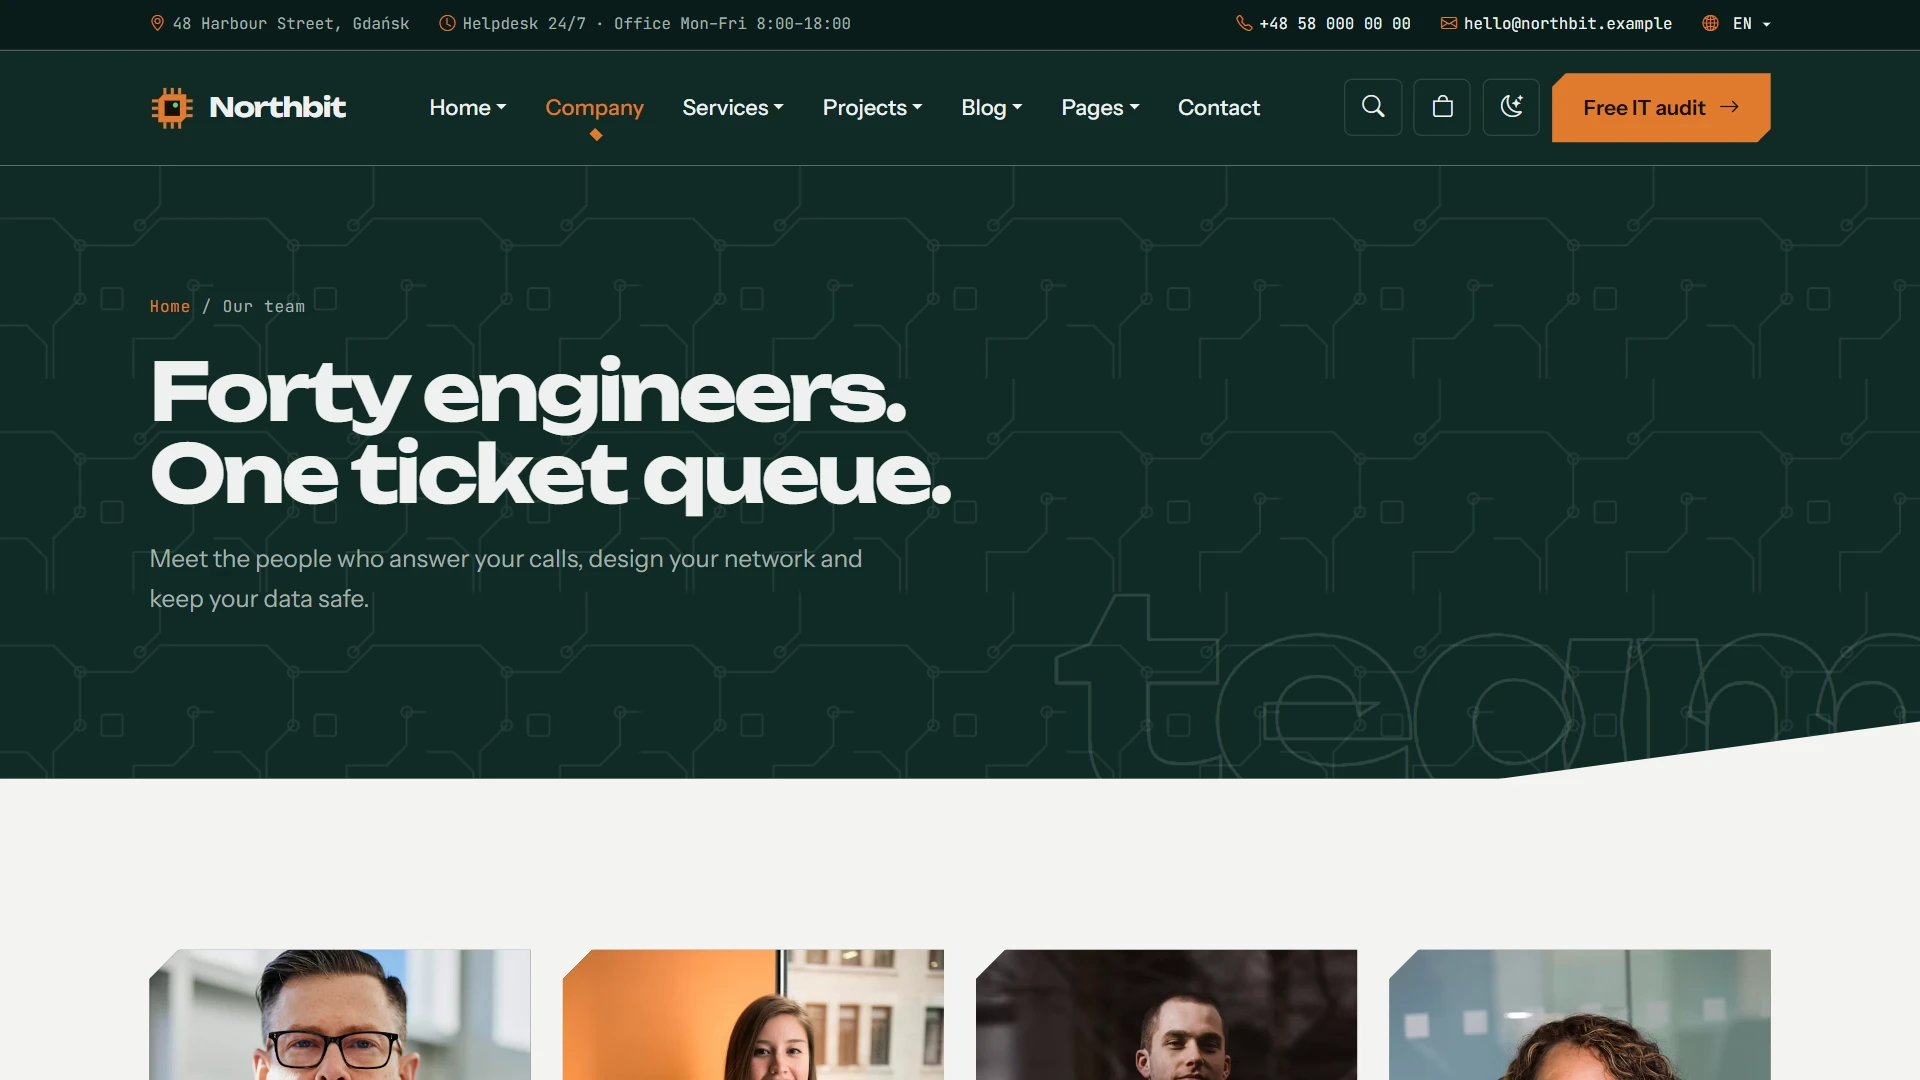Click the location pin icon by Harbour Street
Image resolution: width=1920 pixels, height=1080 pixels.
coord(157,23)
